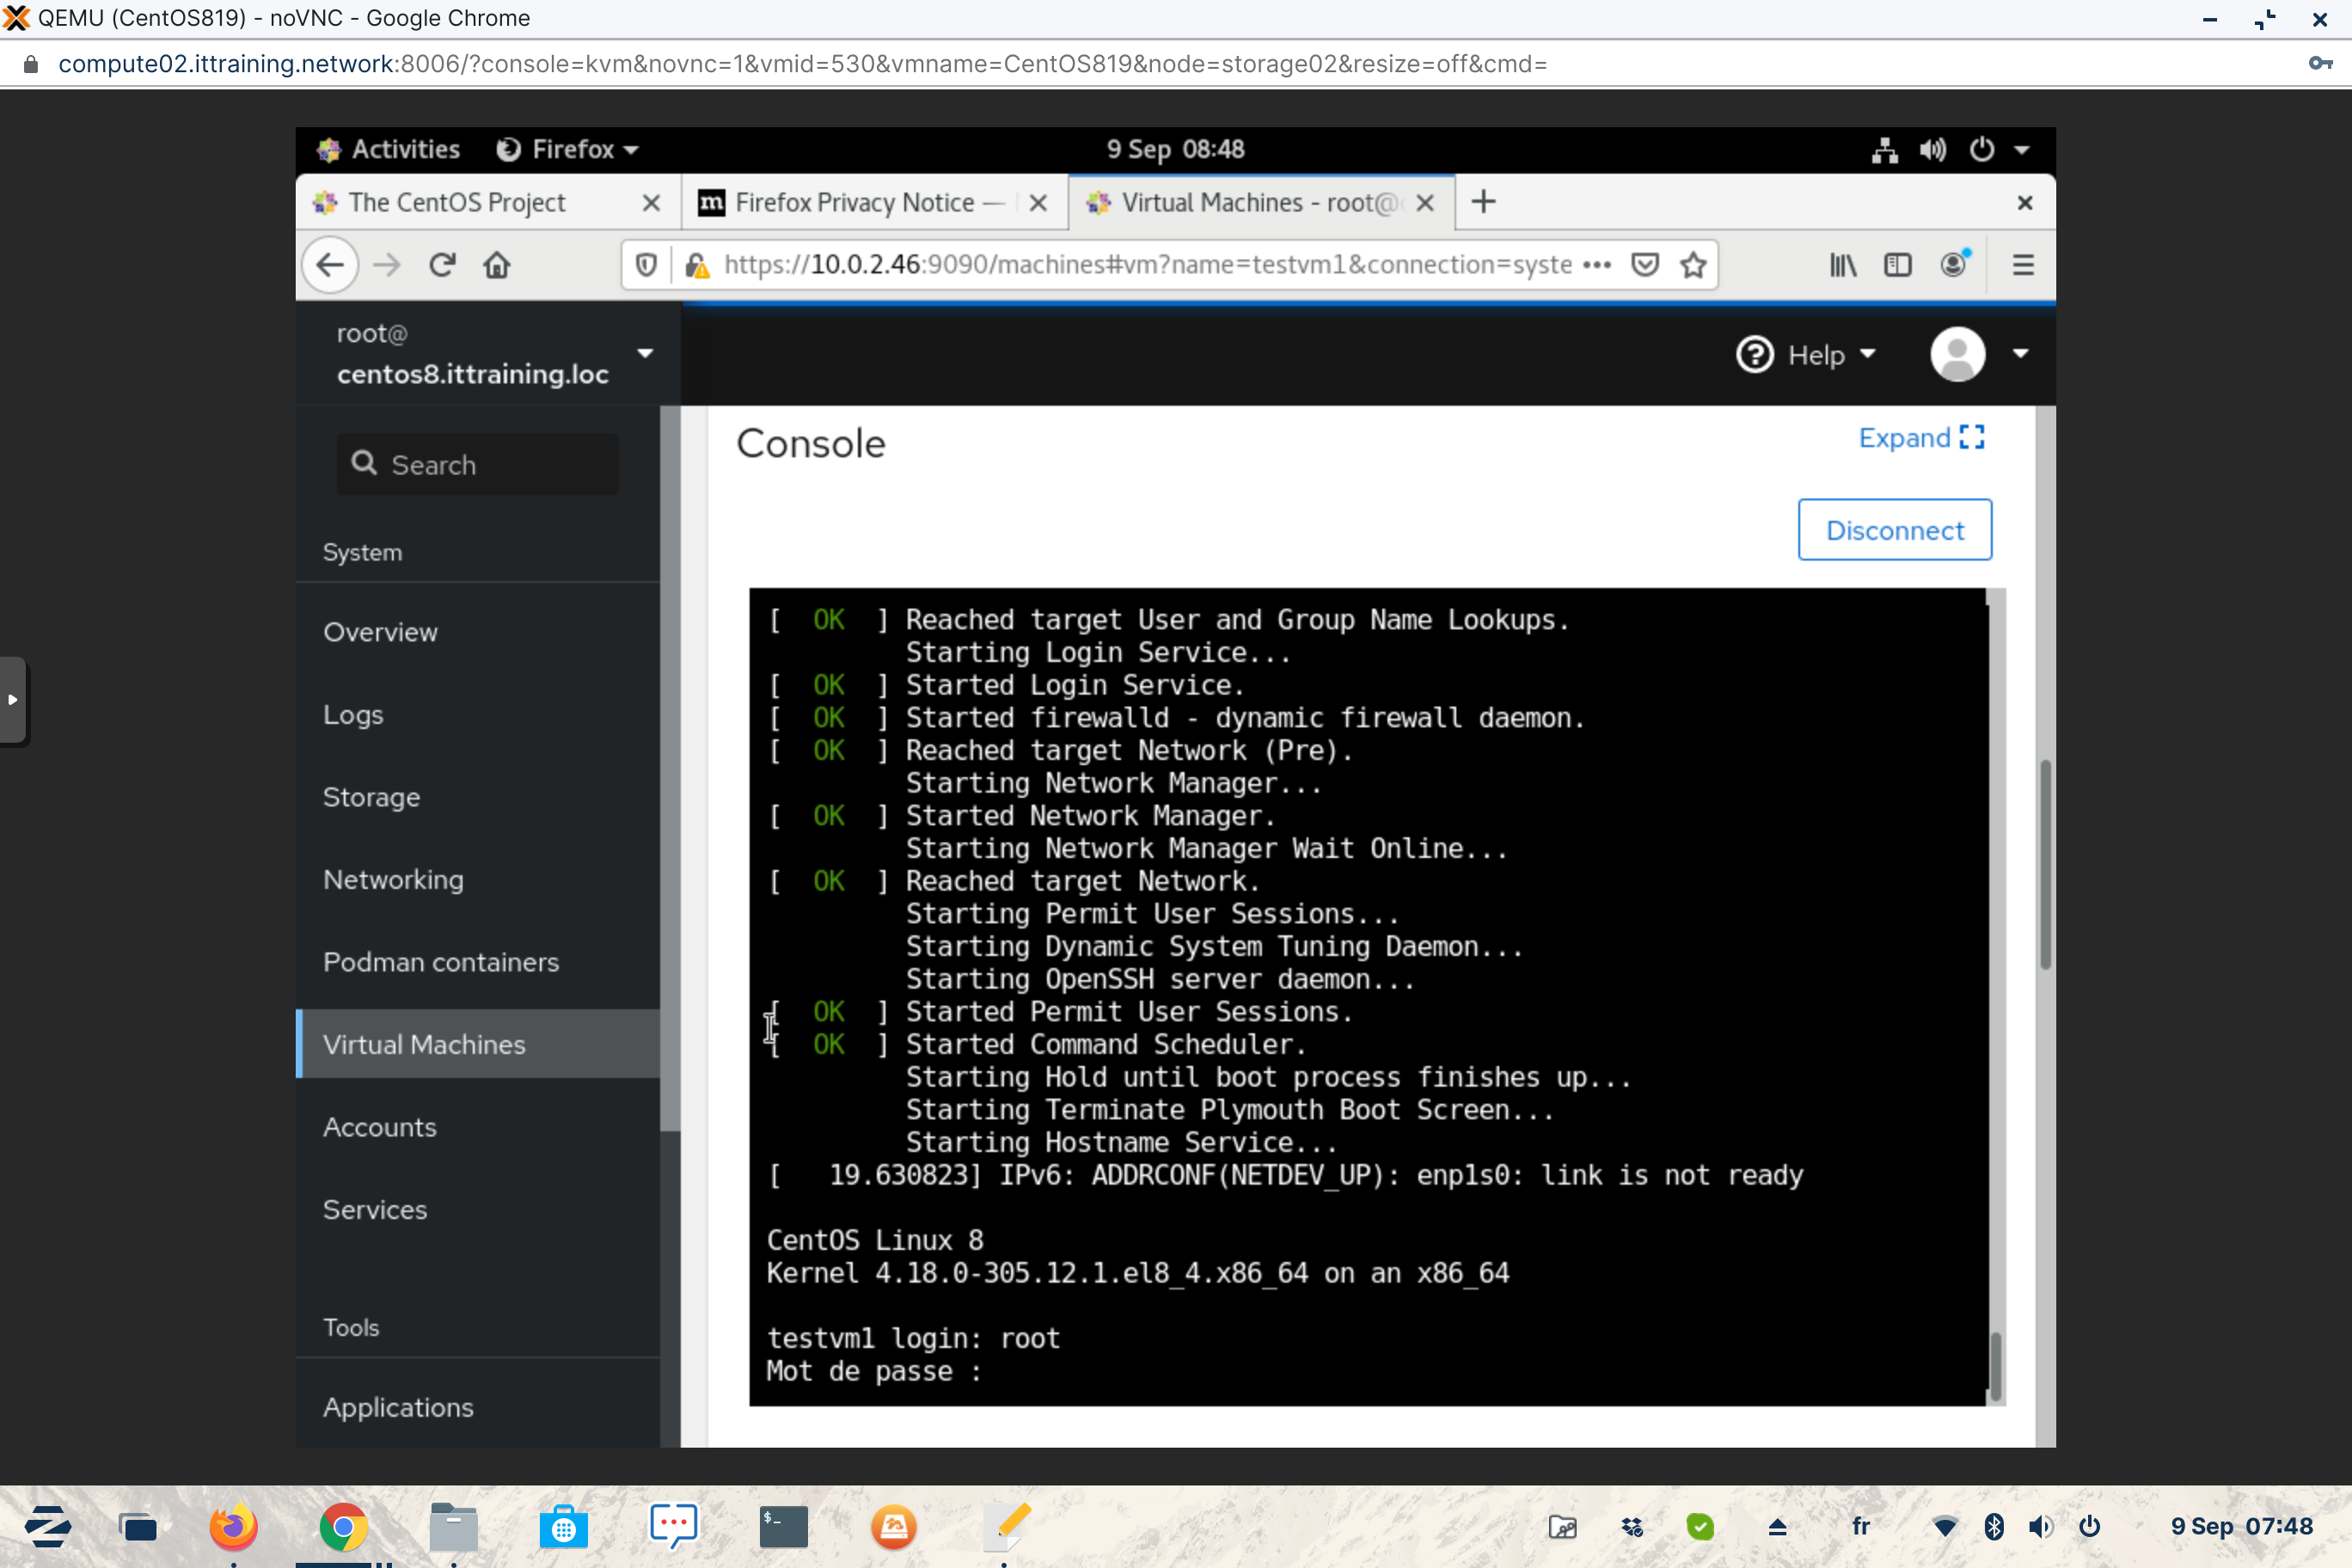The image size is (2352, 1568).
Task: Bookmark this page with the star
Action: pos(1693,265)
